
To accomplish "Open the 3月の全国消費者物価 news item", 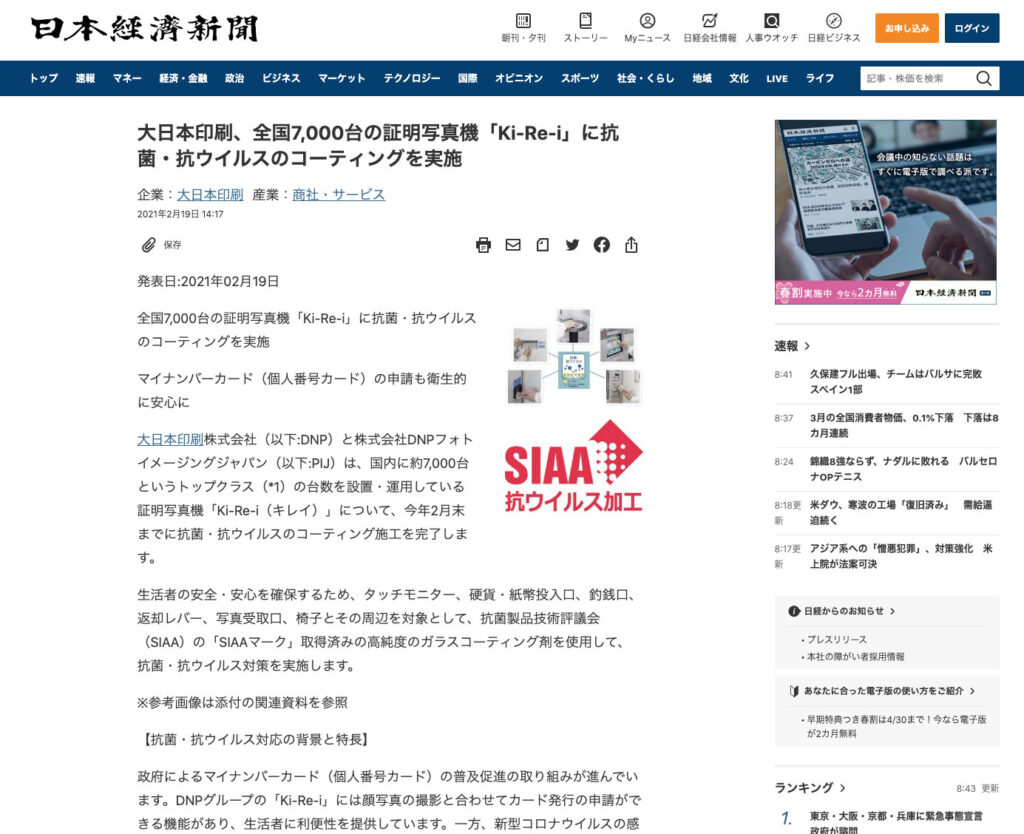I will (904, 425).
